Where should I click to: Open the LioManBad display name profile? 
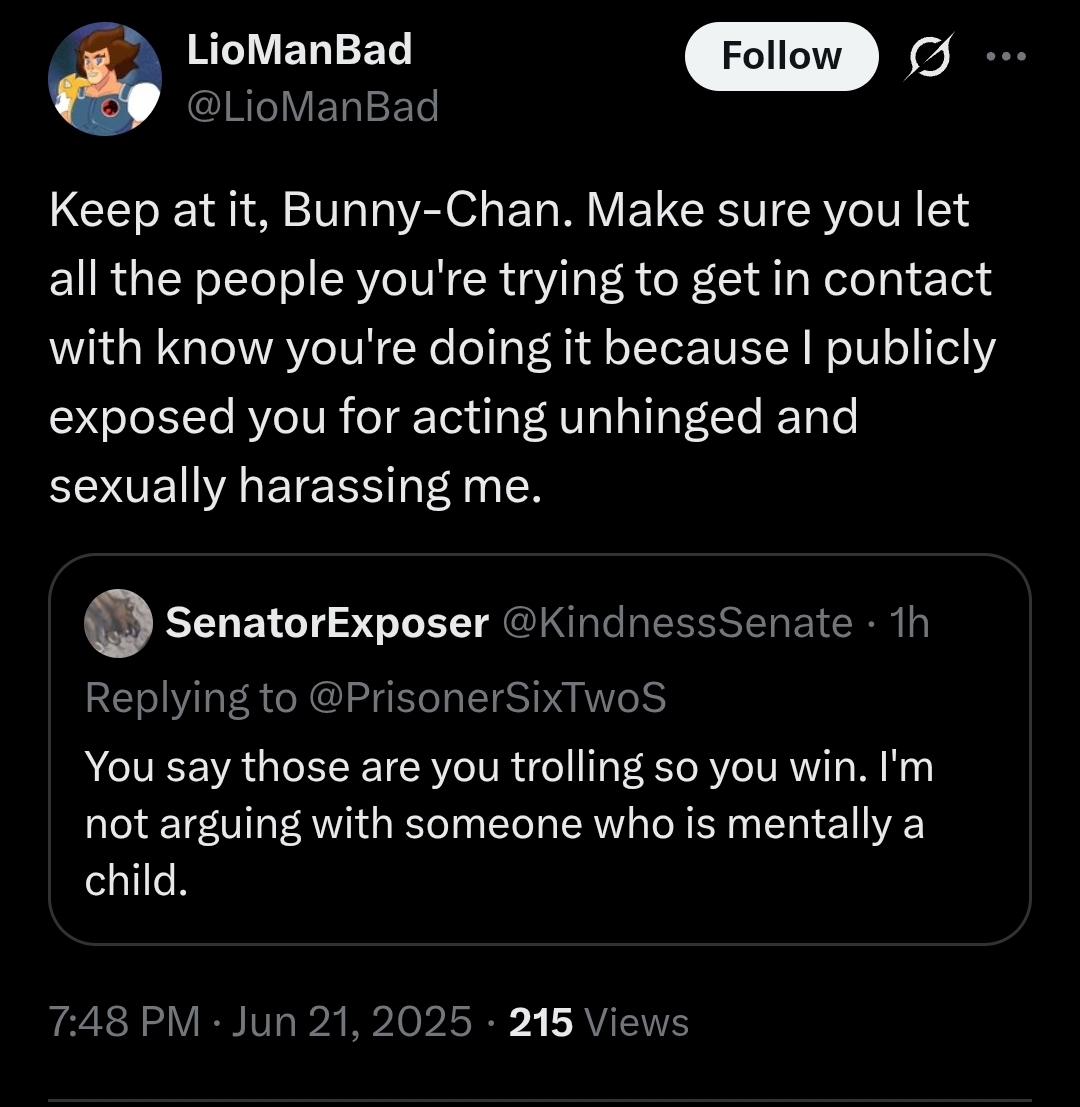[299, 50]
